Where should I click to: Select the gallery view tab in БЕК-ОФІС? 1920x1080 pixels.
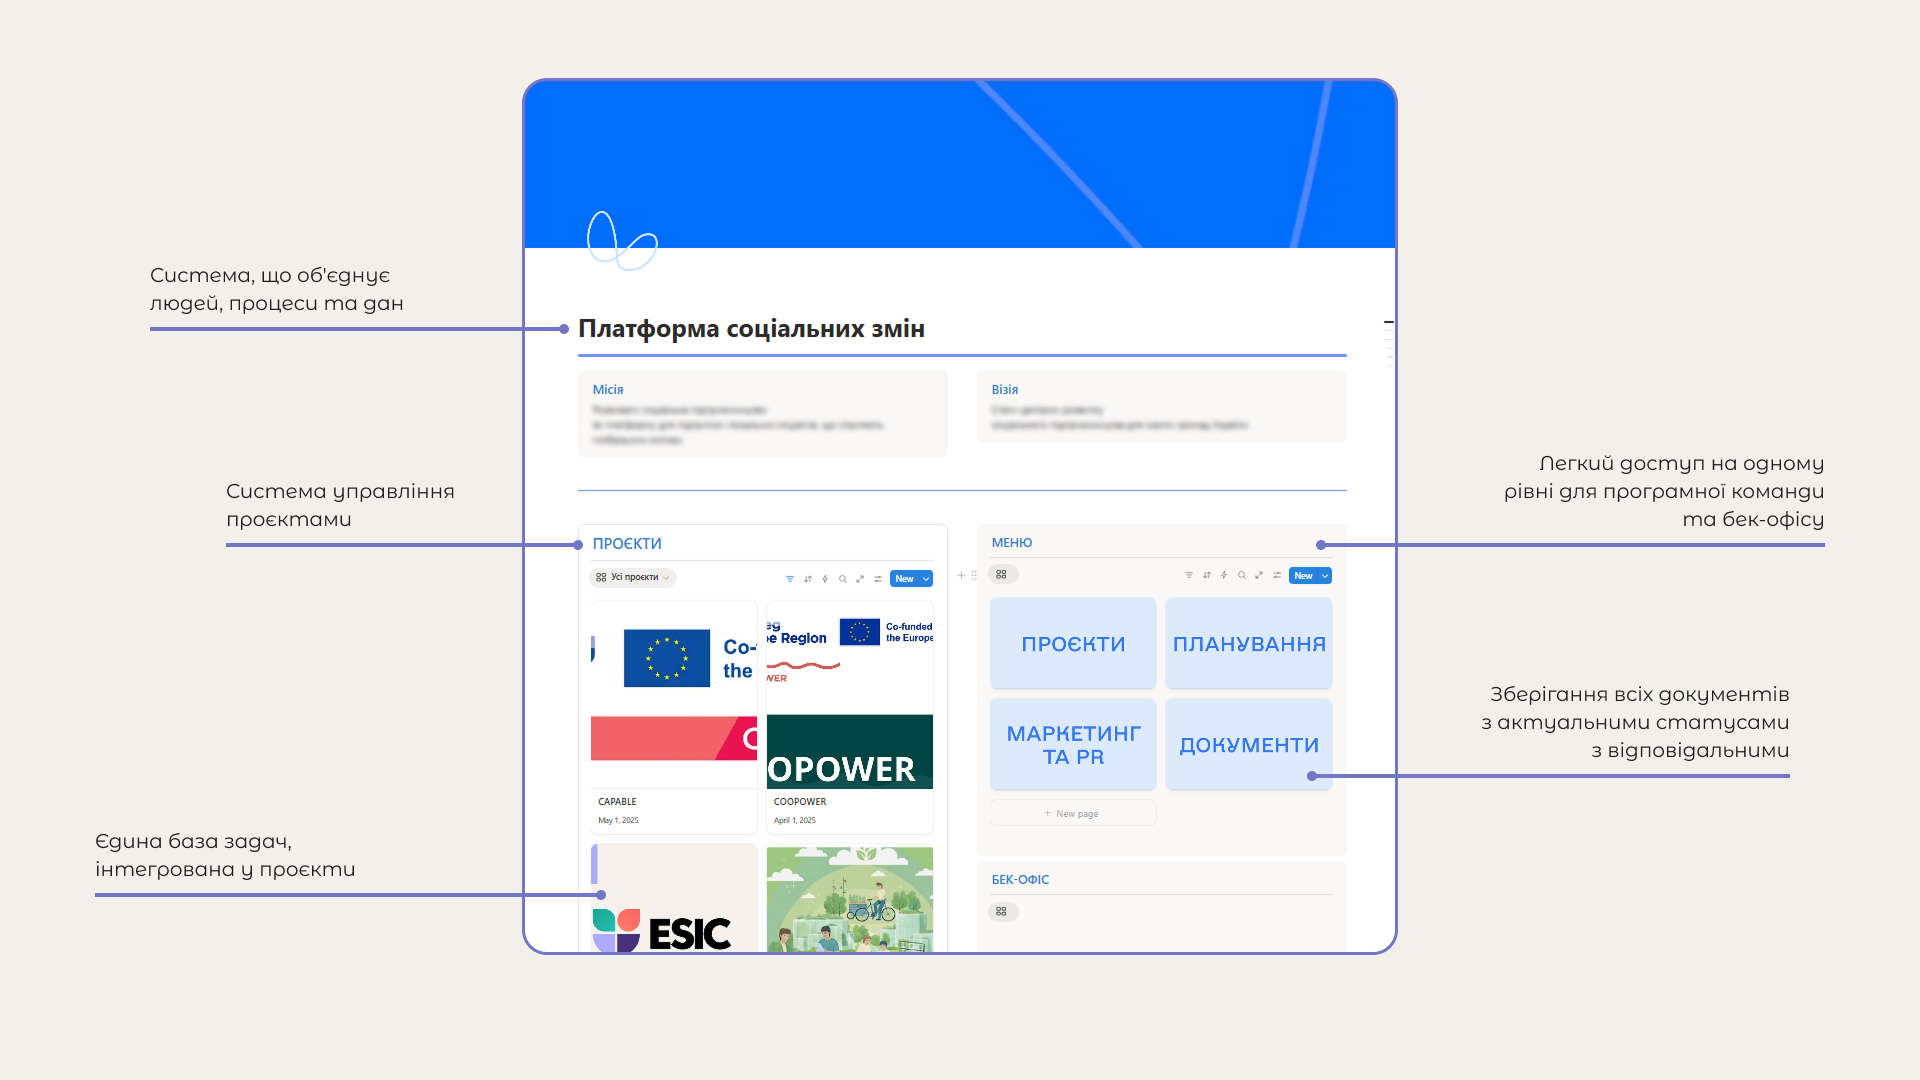click(1002, 911)
